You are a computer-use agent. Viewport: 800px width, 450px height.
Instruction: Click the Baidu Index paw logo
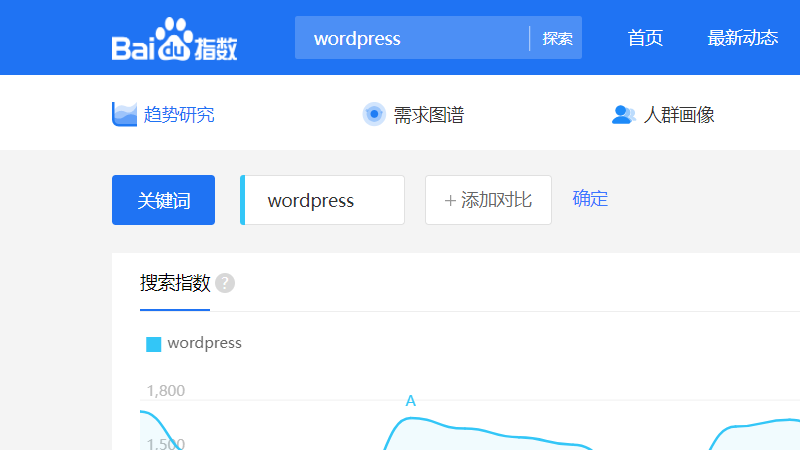(x=174, y=40)
